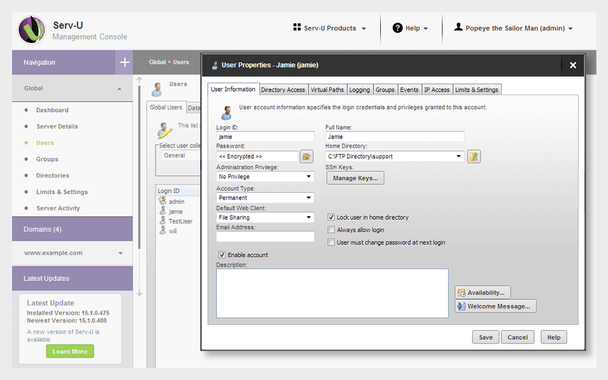Open the Groups tab in dialog

pyautogui.click(x=385, y=90)
